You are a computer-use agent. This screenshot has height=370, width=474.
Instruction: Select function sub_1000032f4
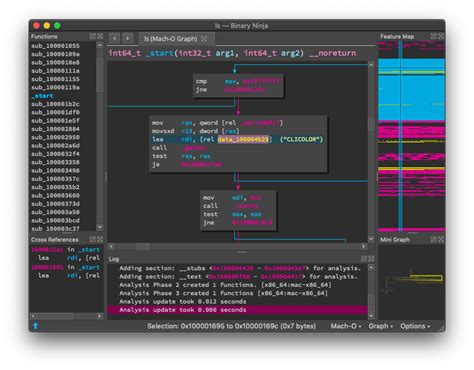[x=55, y=154]
